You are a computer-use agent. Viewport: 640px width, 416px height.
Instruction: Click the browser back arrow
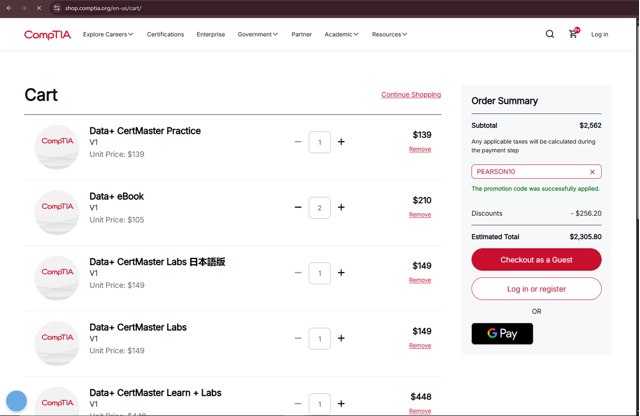coord(9,8)
